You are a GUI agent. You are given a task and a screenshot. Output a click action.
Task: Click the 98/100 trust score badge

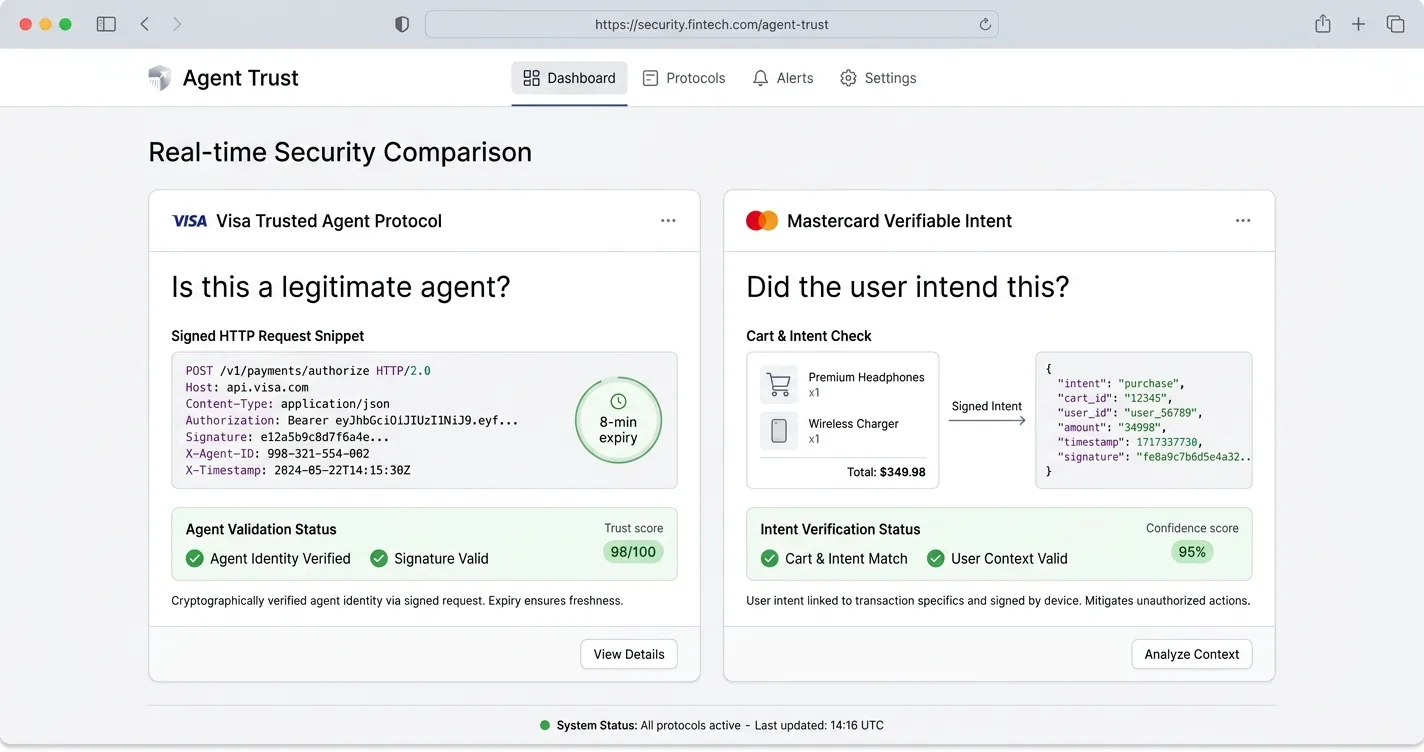point(633,551)
